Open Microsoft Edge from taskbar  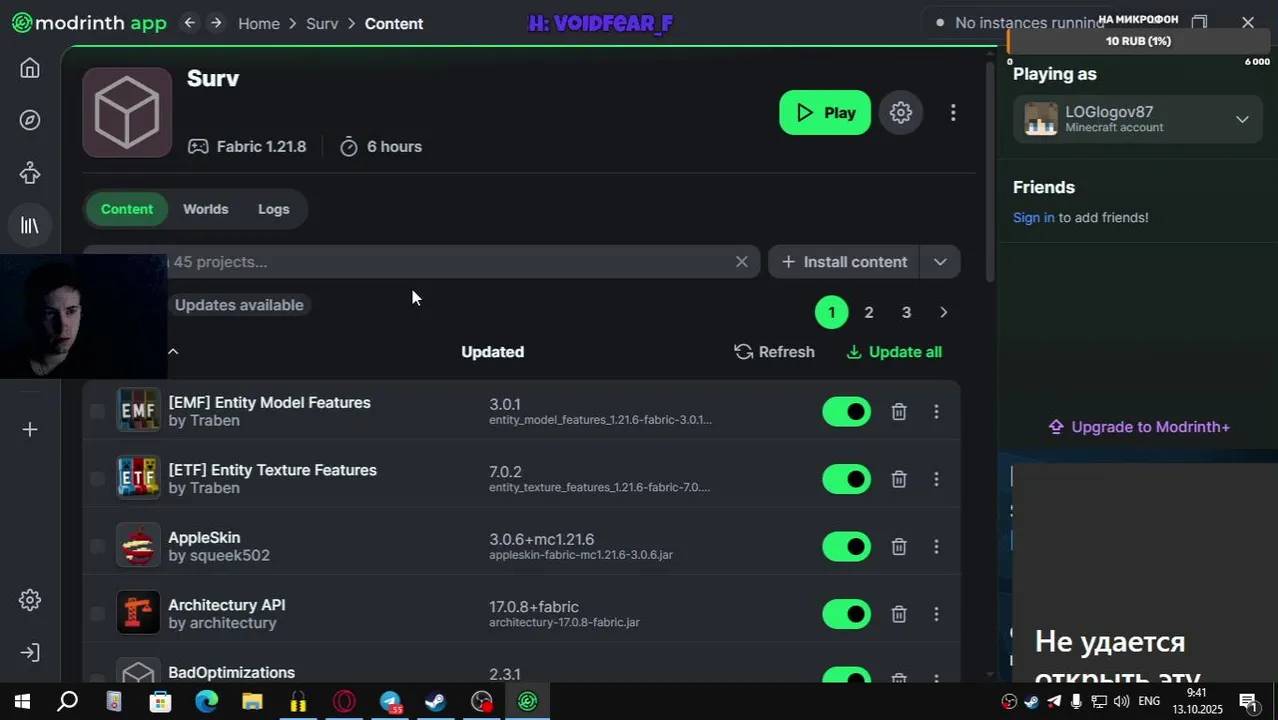pos(206,702)
